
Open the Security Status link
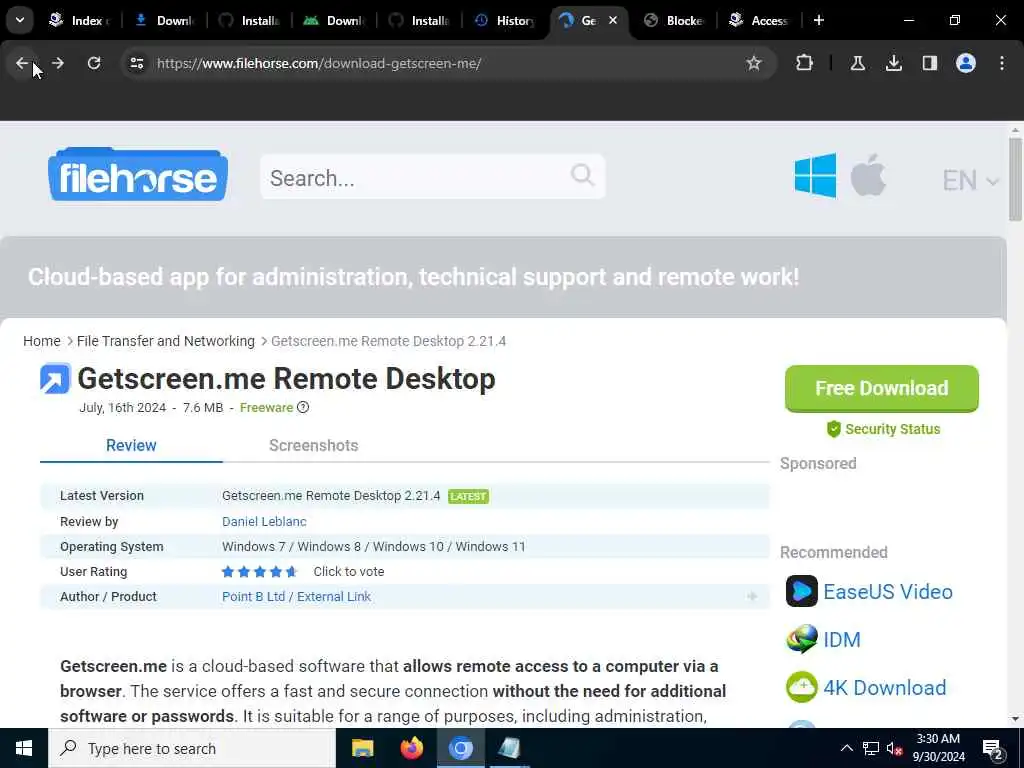(884, 429)
